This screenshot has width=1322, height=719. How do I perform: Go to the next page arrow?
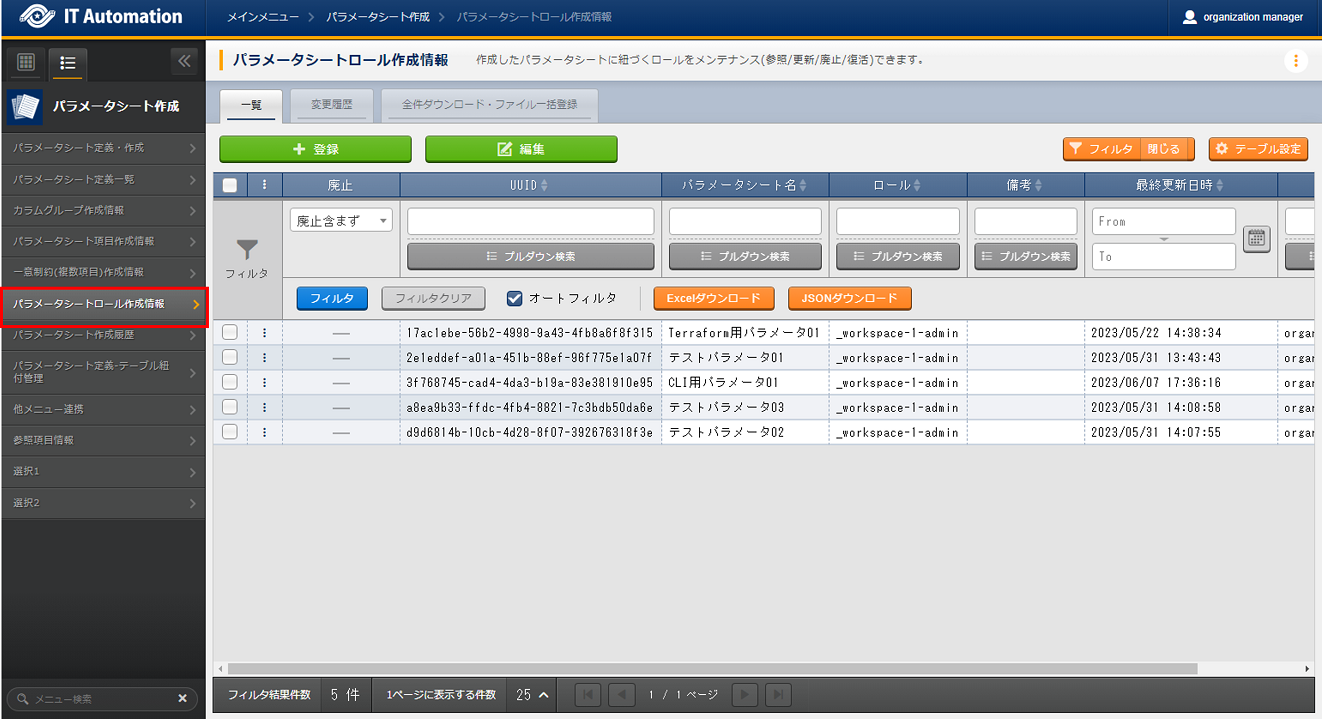(744, 694)
